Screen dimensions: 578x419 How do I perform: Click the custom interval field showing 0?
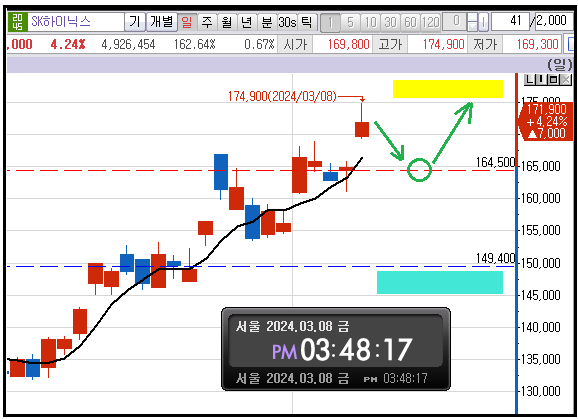[454, 21]
